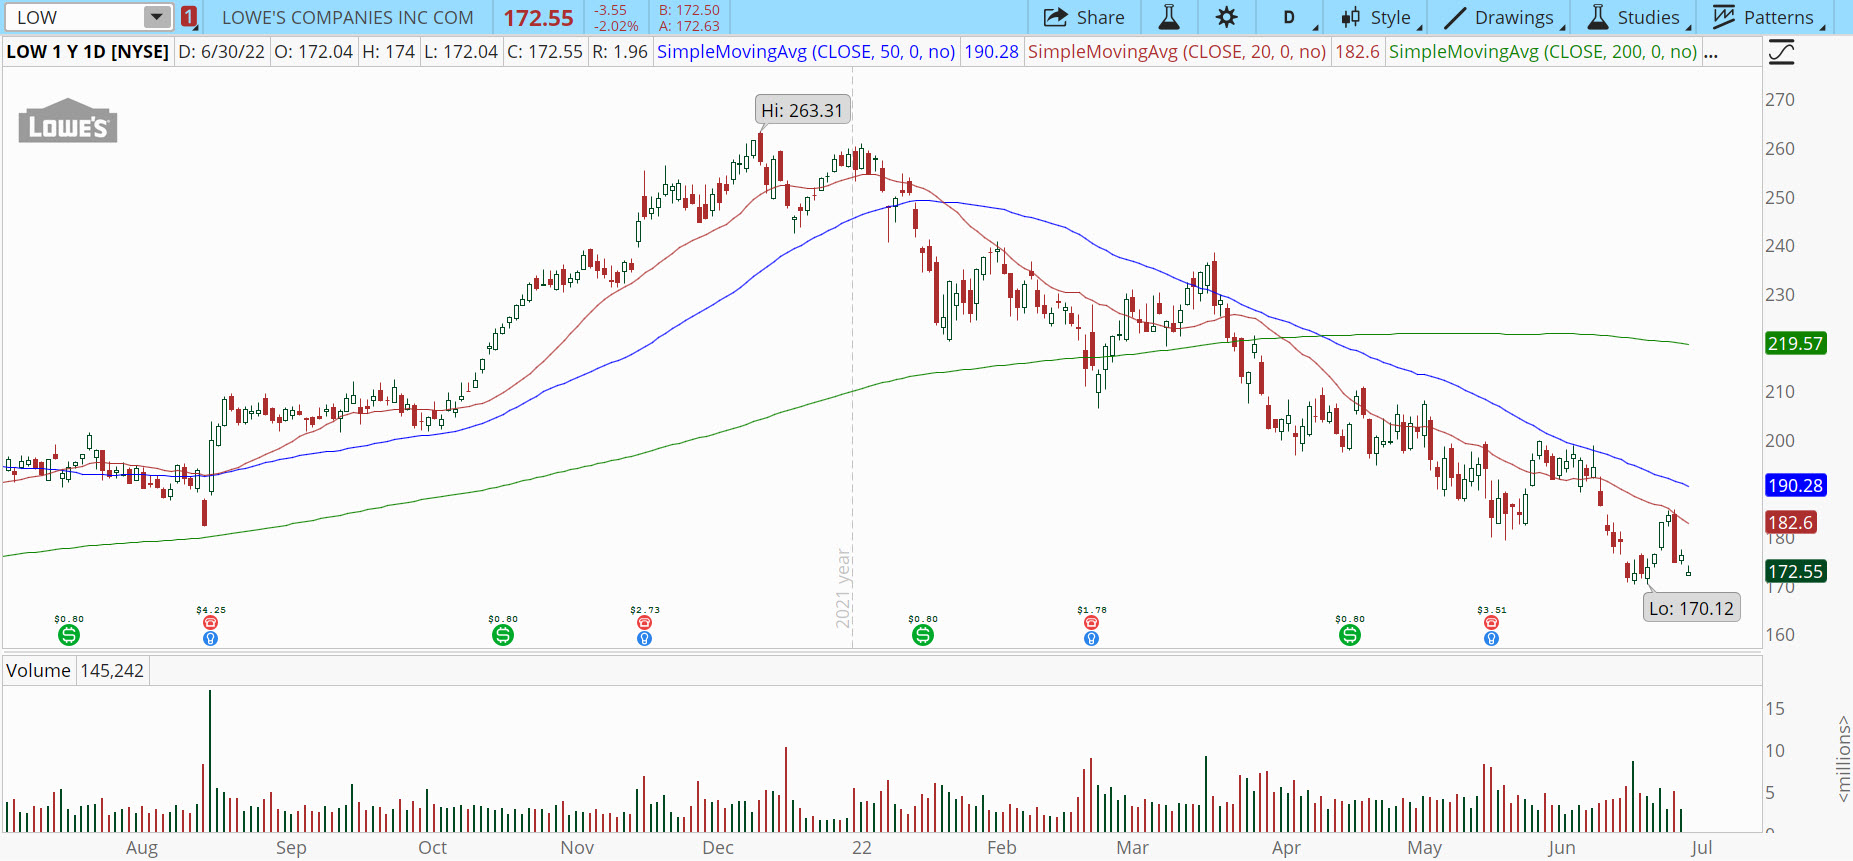This screenshot has height=861, width=1853.
Task: Open the Patterns menu
Action: point(1769,17)
